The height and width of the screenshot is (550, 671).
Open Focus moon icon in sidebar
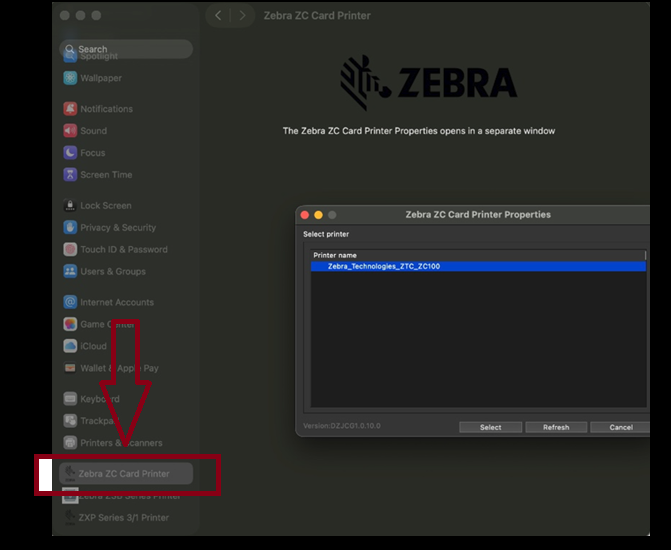(x=70, y=152)
